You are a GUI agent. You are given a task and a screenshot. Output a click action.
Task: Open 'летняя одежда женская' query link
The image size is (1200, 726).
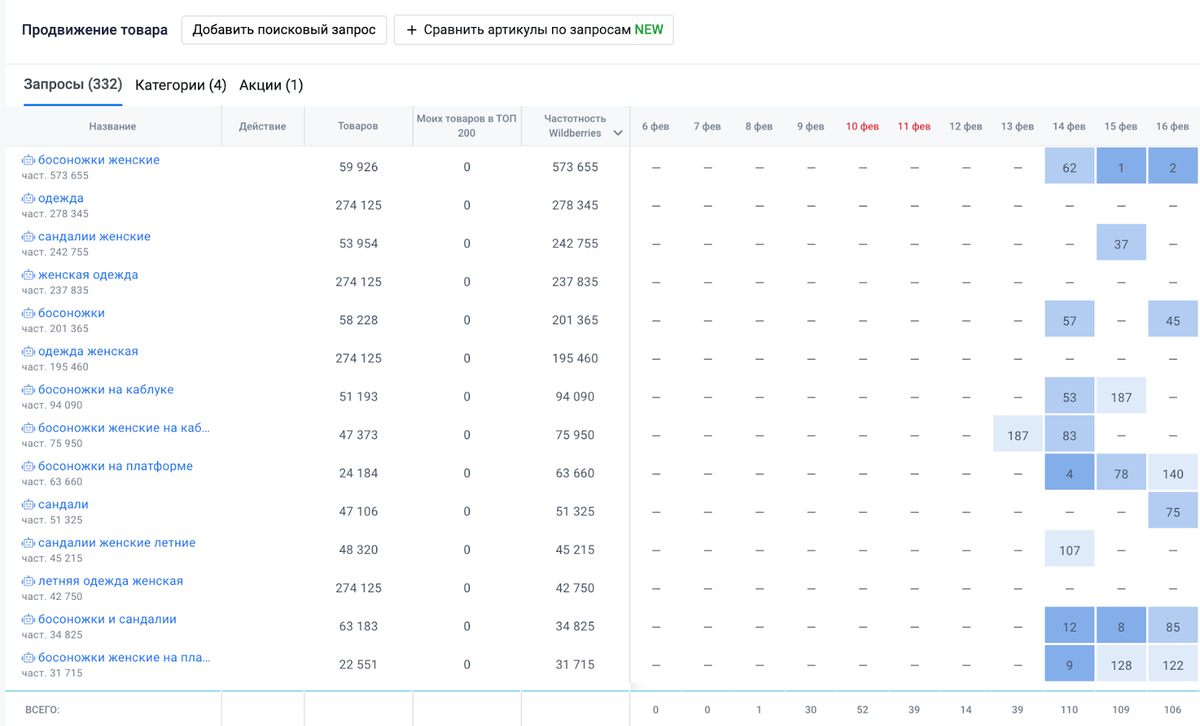tap(110, 581)
